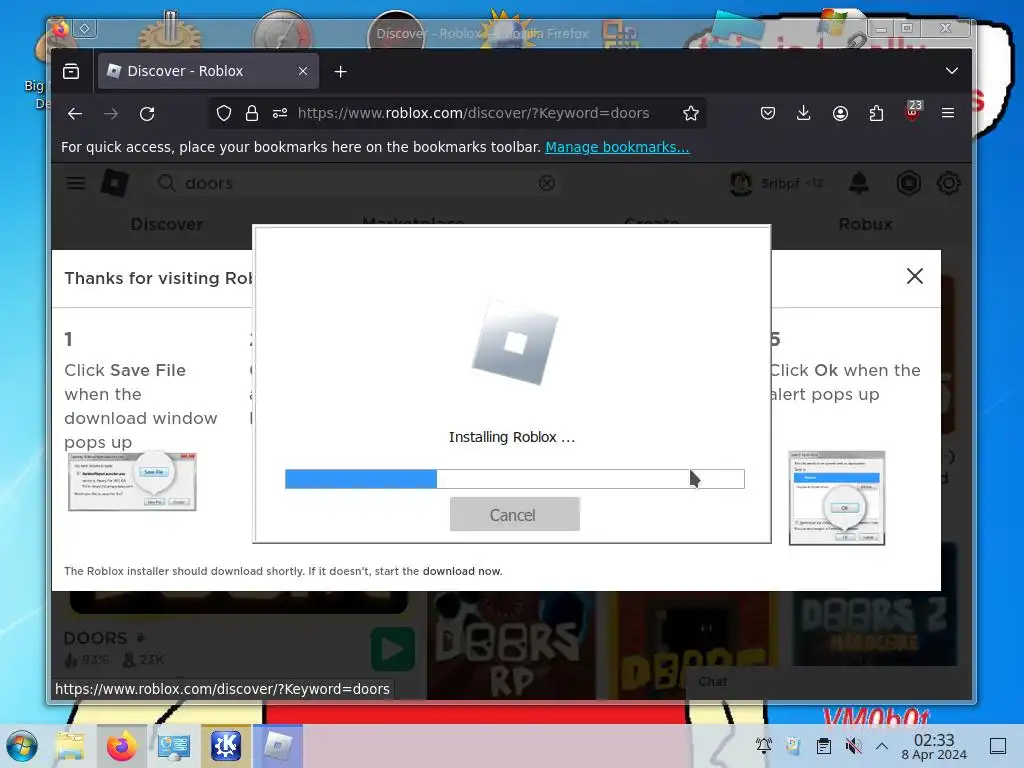Open the Robux hexagon icon

(908, 183)
